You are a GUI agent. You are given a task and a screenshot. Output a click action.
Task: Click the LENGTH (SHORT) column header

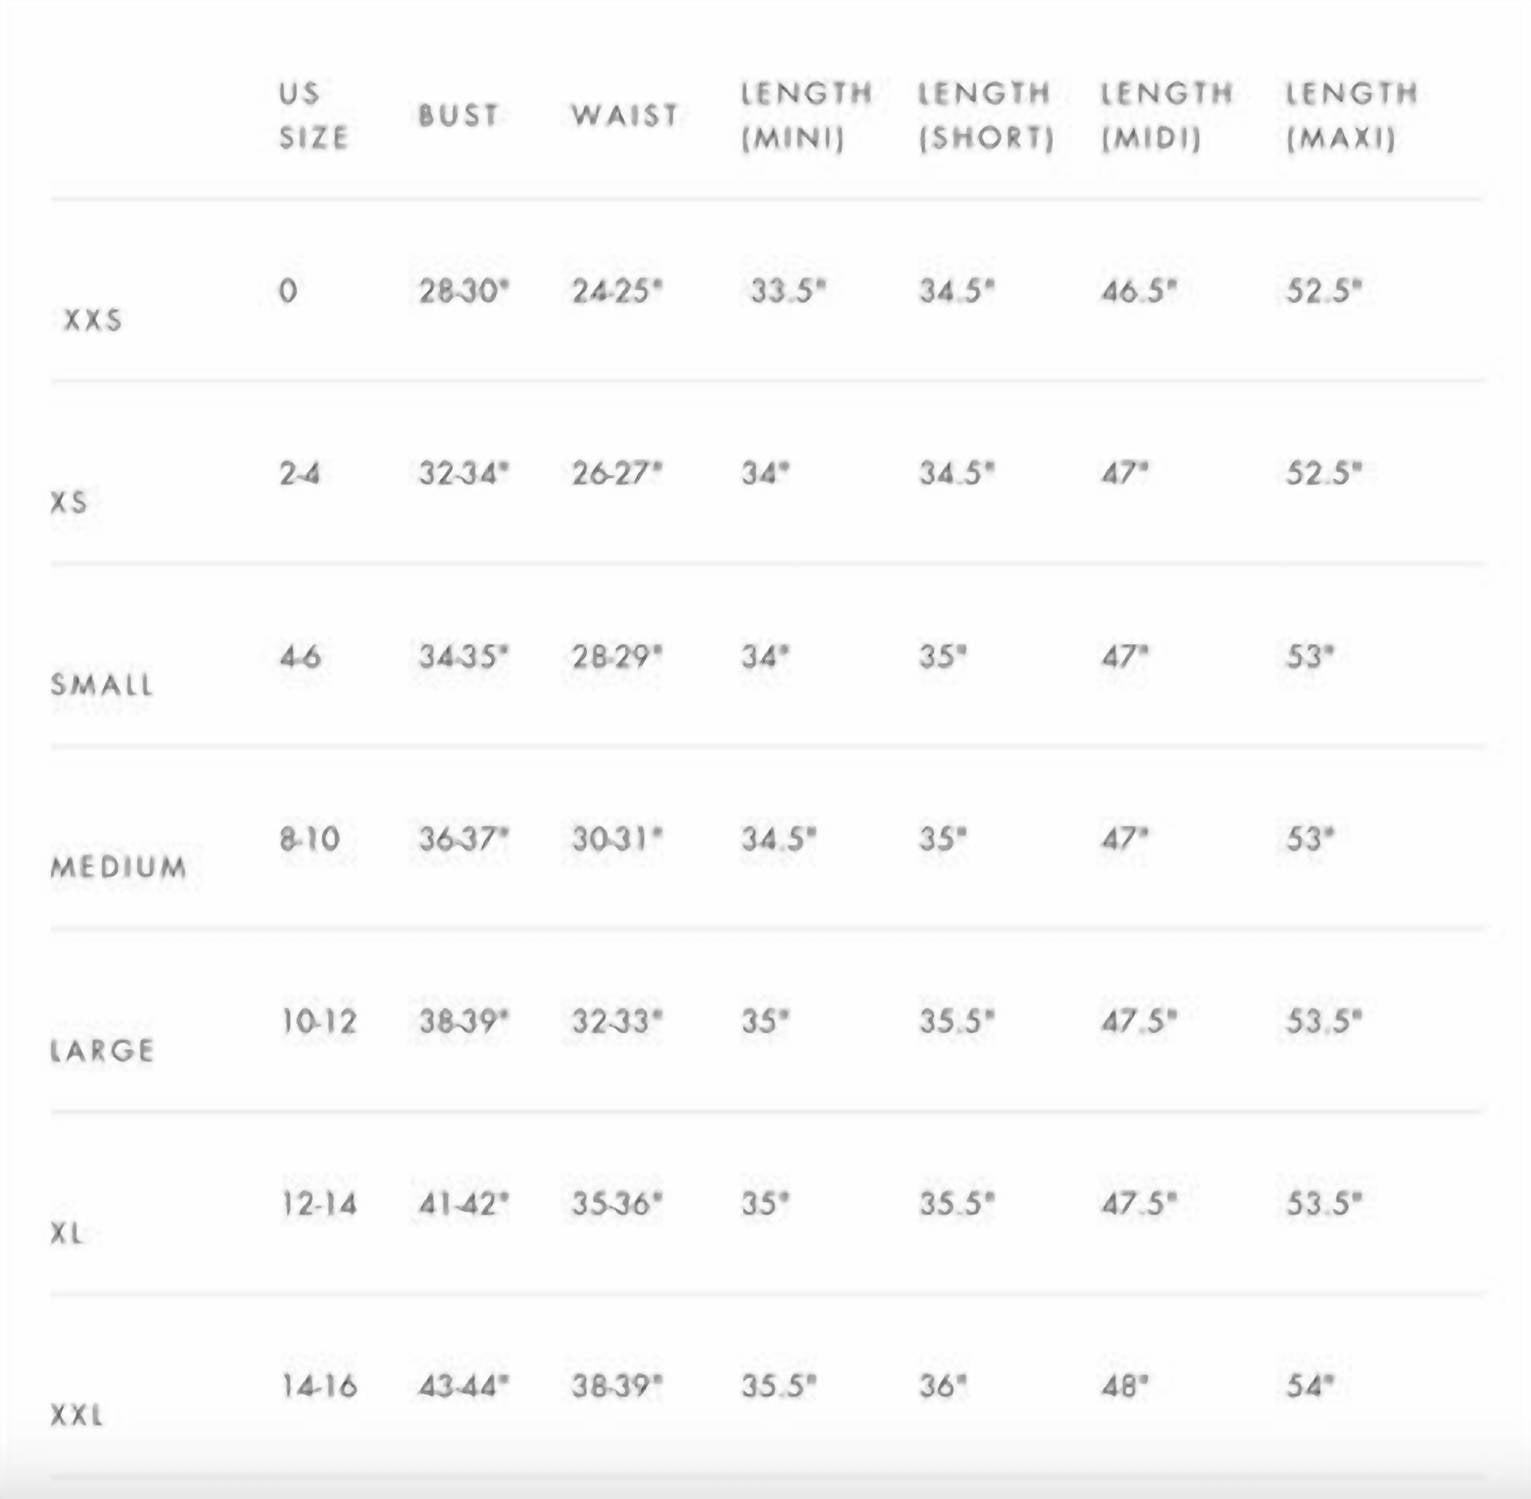[985, 115]
